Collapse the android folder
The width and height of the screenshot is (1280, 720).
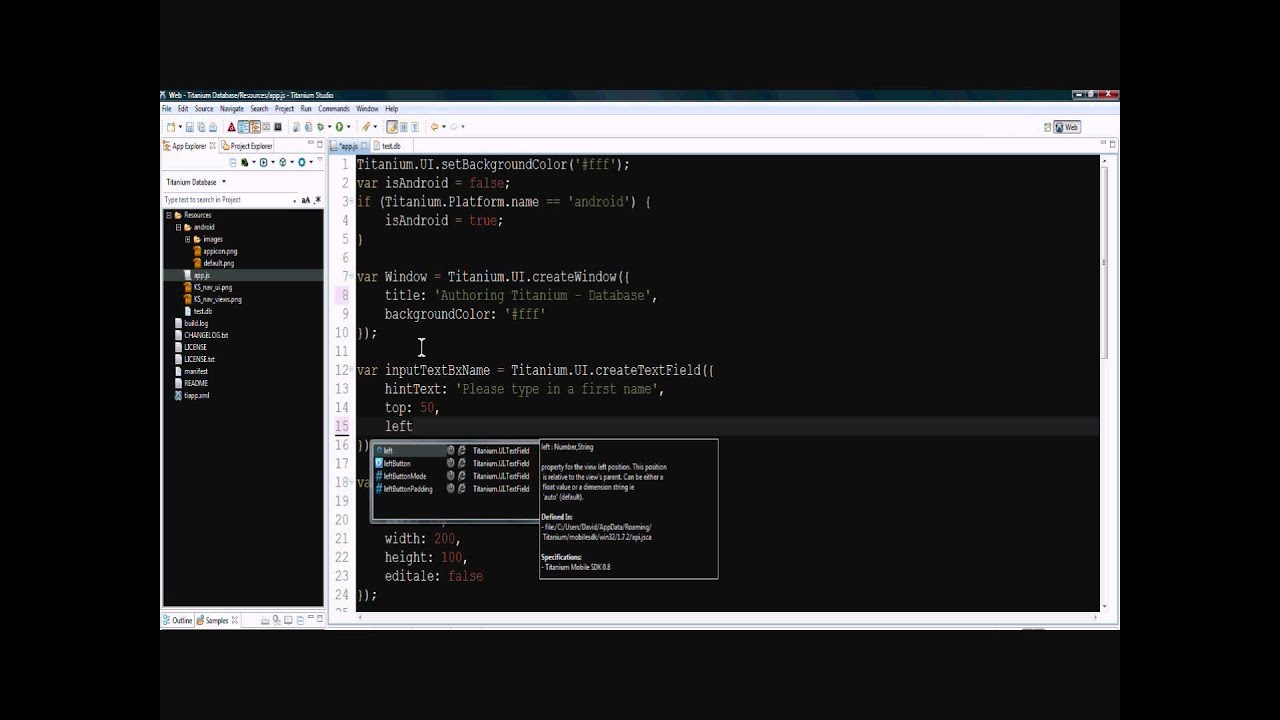(x=178, y=227)
